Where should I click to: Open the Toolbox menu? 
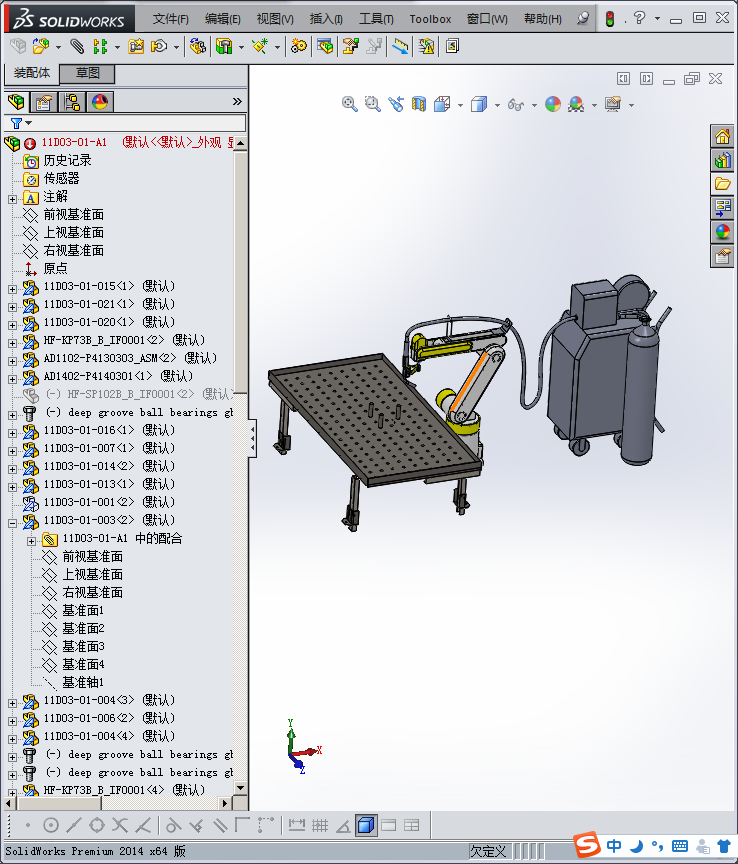(430, 19)
